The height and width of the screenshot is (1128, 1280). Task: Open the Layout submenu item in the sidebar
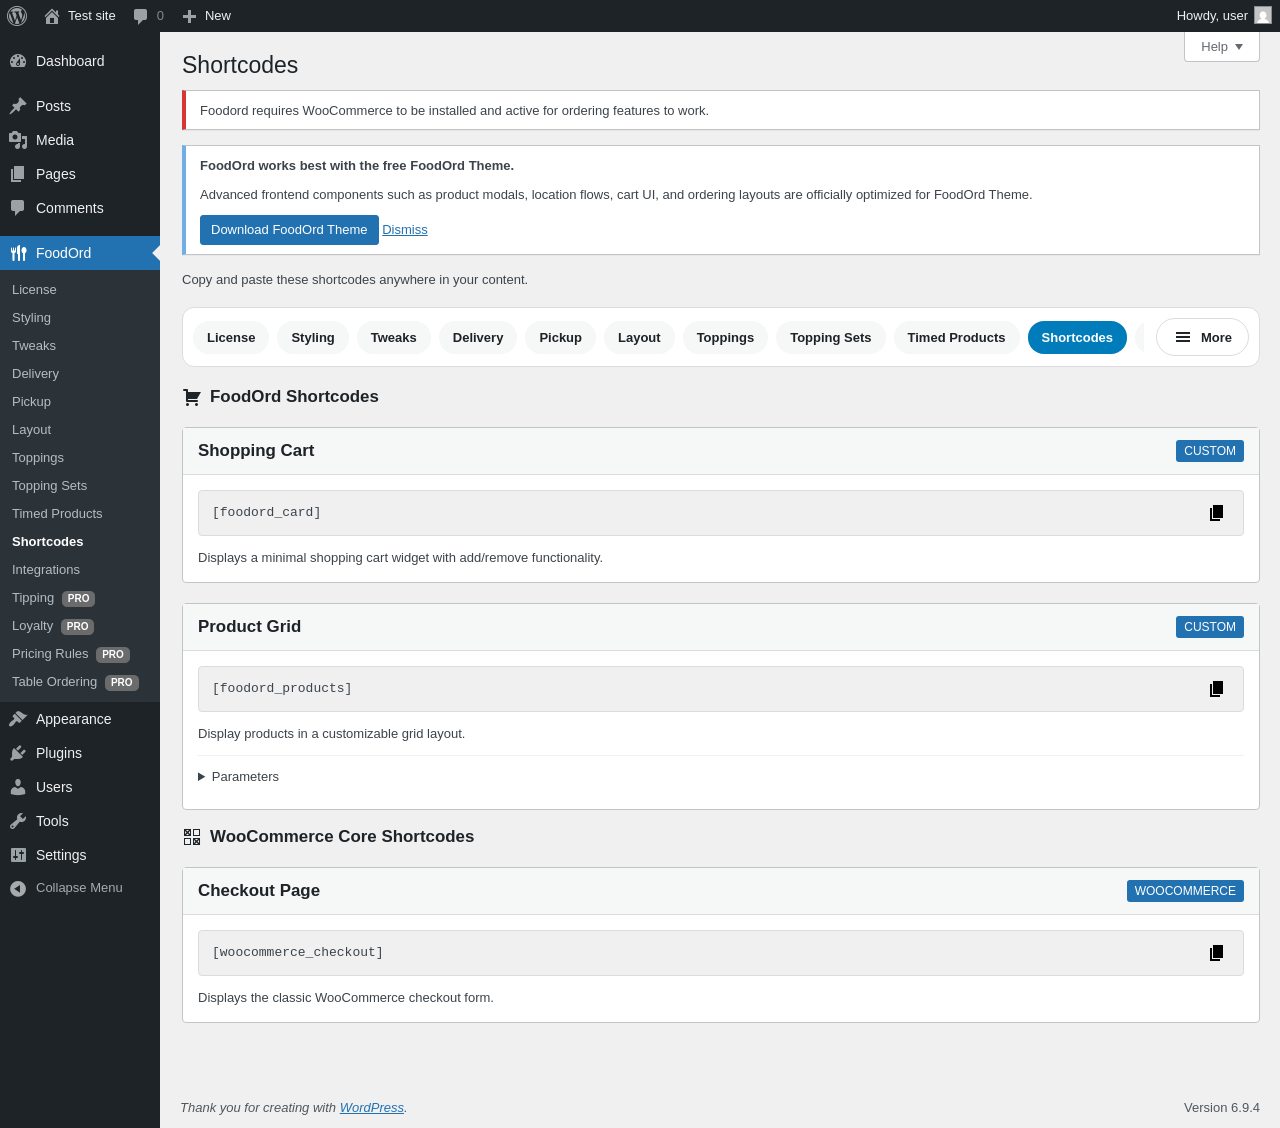click(x=80, y=430)
